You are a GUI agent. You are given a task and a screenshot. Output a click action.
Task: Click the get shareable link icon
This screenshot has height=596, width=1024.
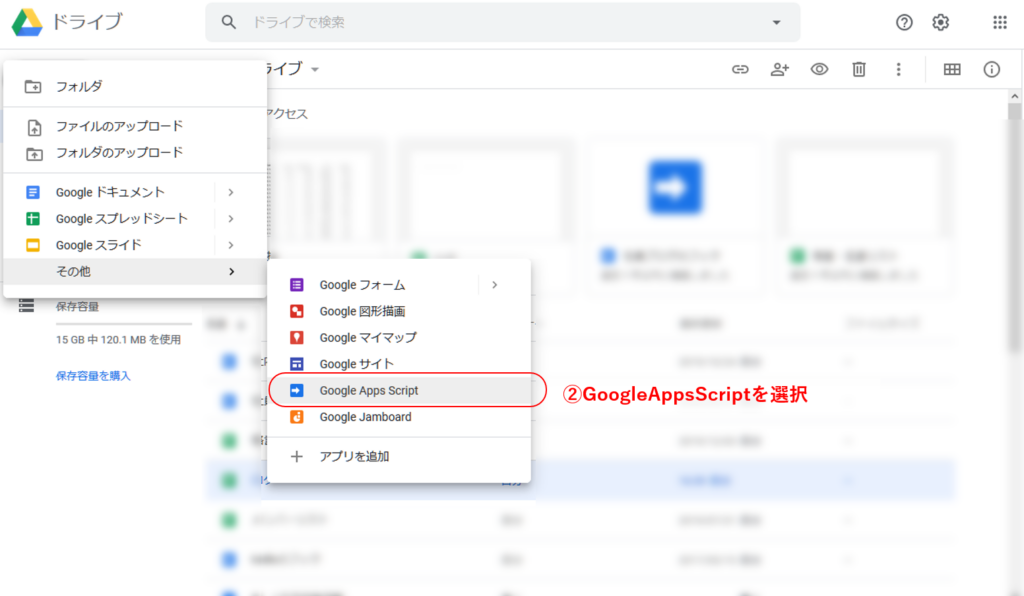point(740,69)
